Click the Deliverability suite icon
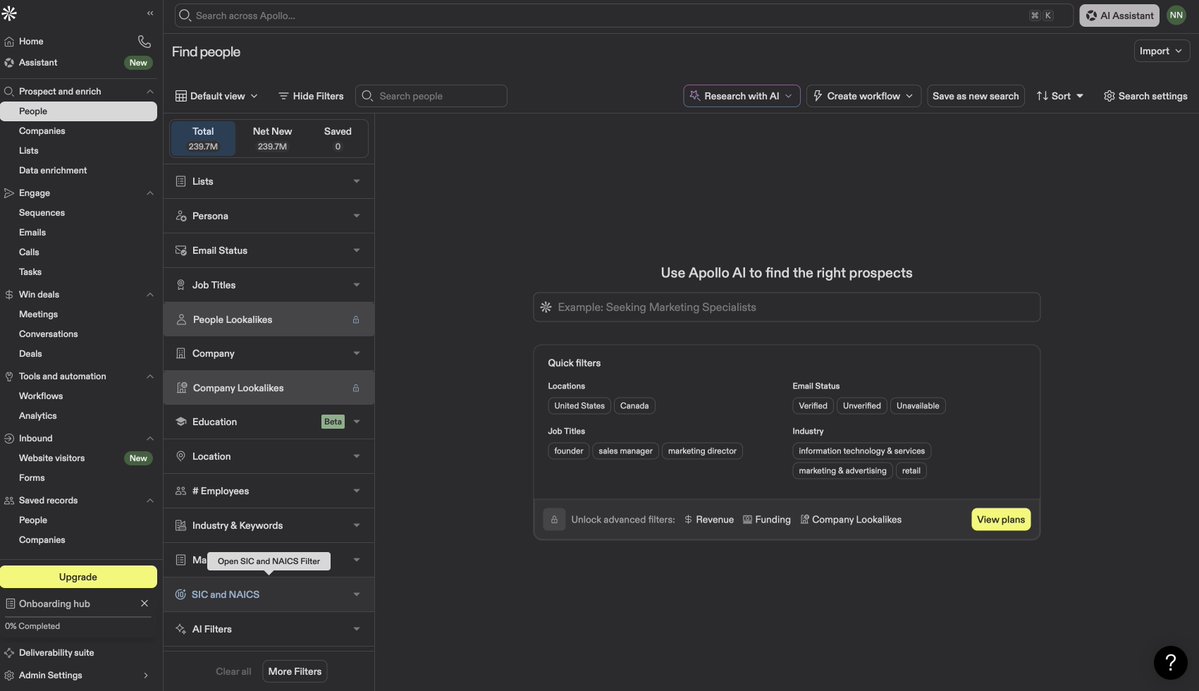 pos(9,653)
